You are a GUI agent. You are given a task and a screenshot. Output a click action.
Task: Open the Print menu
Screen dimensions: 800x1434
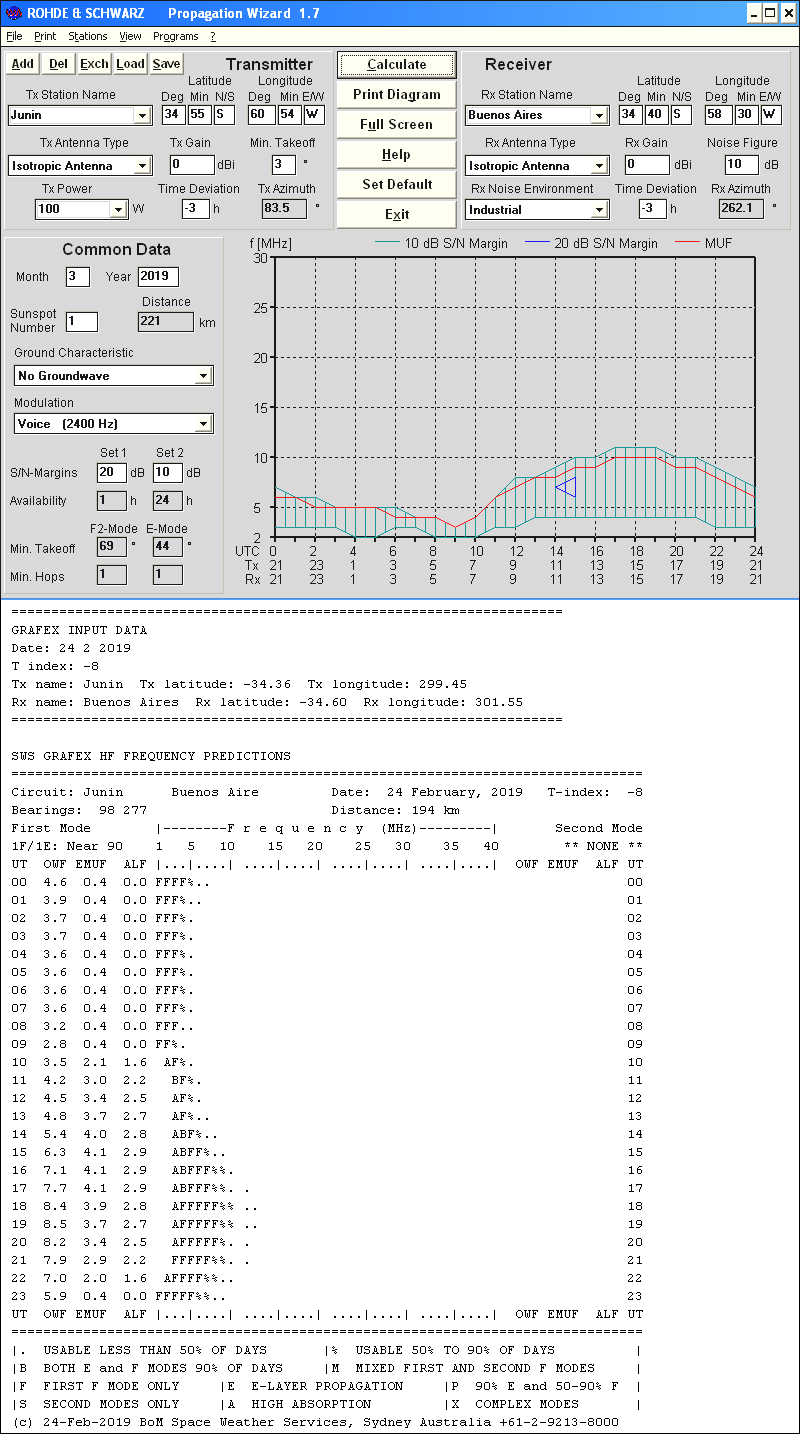tap(45, 36)
